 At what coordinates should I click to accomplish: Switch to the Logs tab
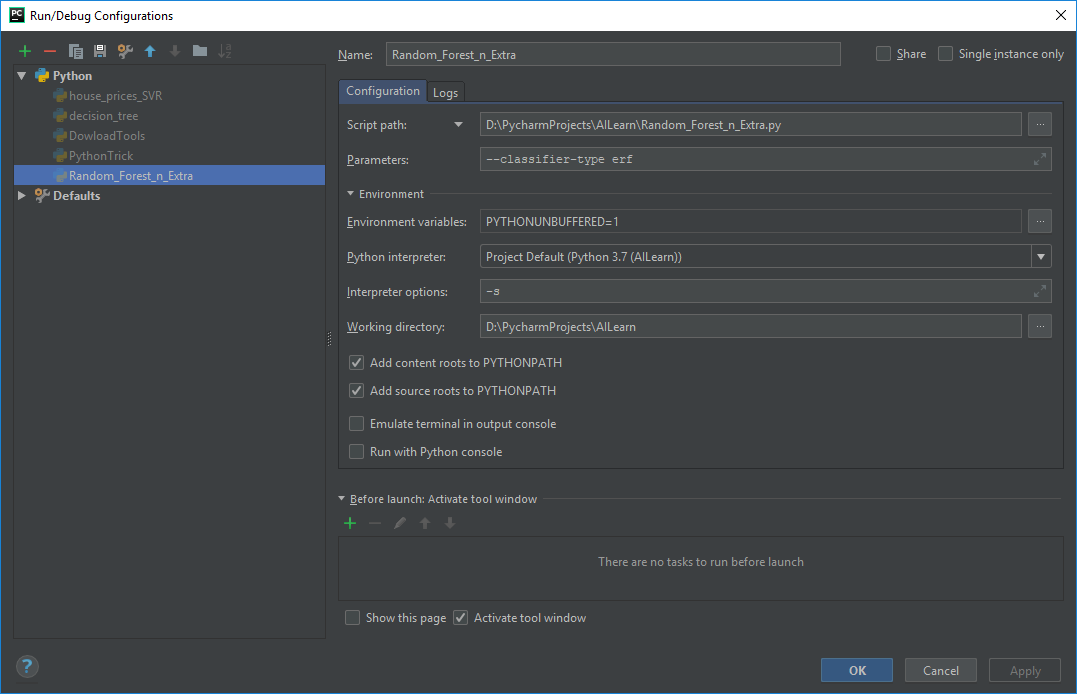445,93
